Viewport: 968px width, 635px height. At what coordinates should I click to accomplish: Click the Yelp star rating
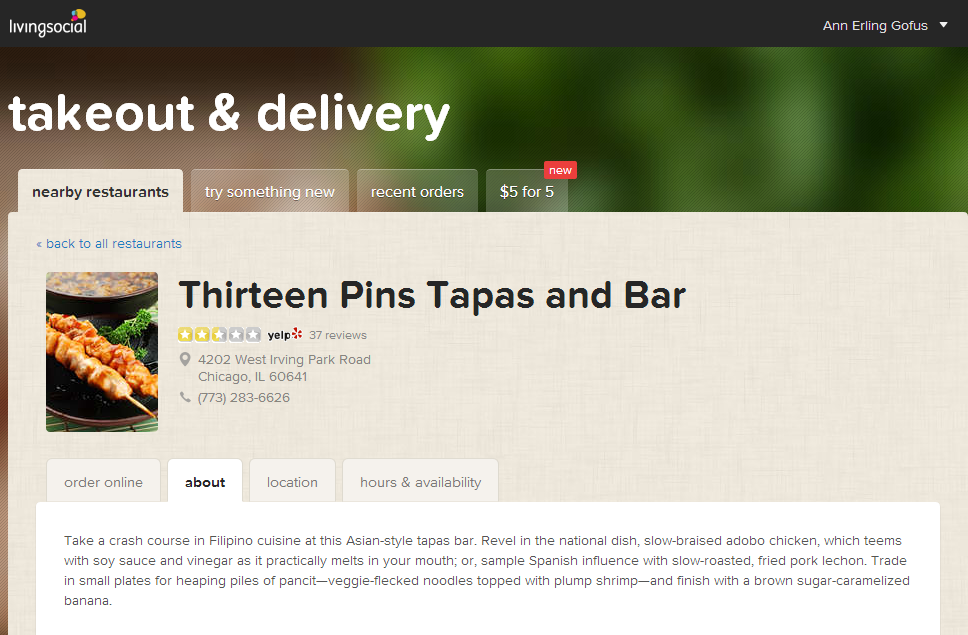pos(219,334)
